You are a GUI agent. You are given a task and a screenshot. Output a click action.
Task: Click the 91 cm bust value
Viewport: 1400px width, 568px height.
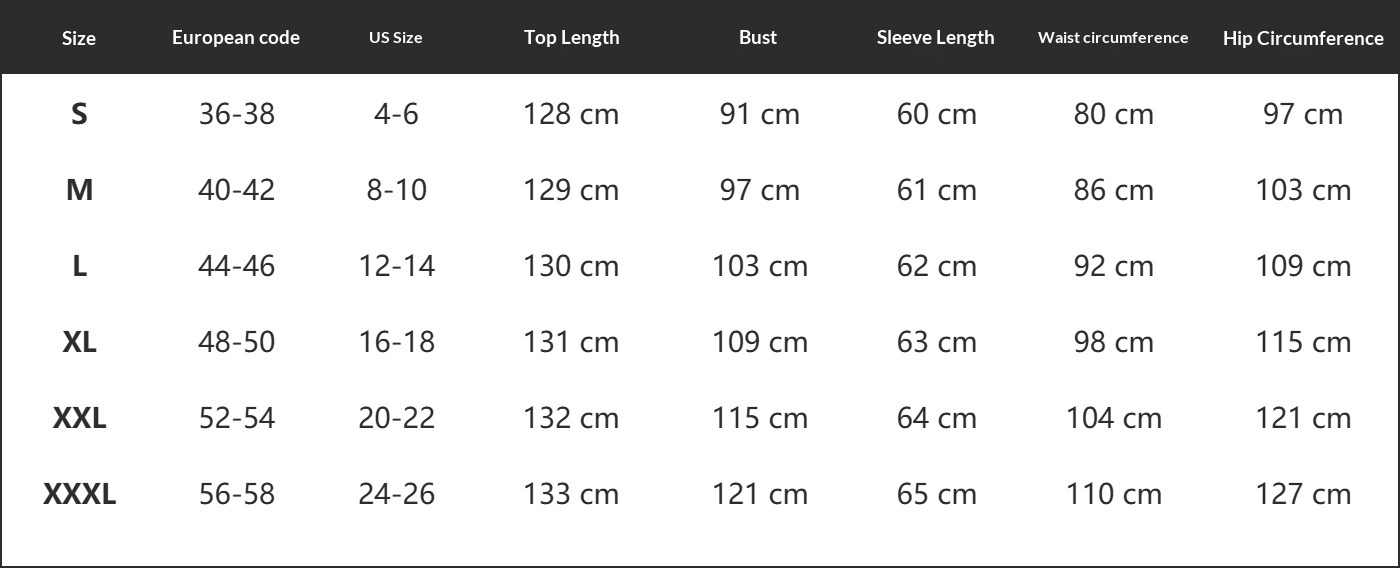(x=760, y=114)
